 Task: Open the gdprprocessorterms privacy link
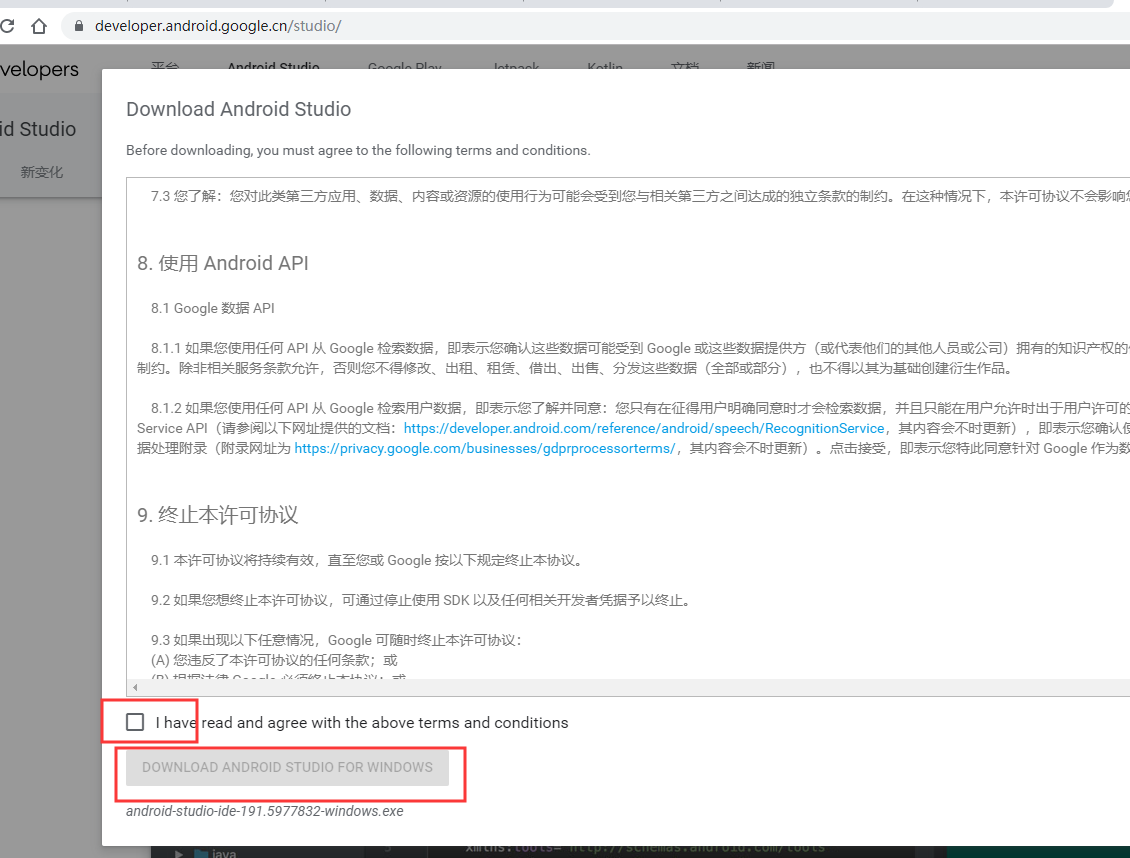click(484, 448)
